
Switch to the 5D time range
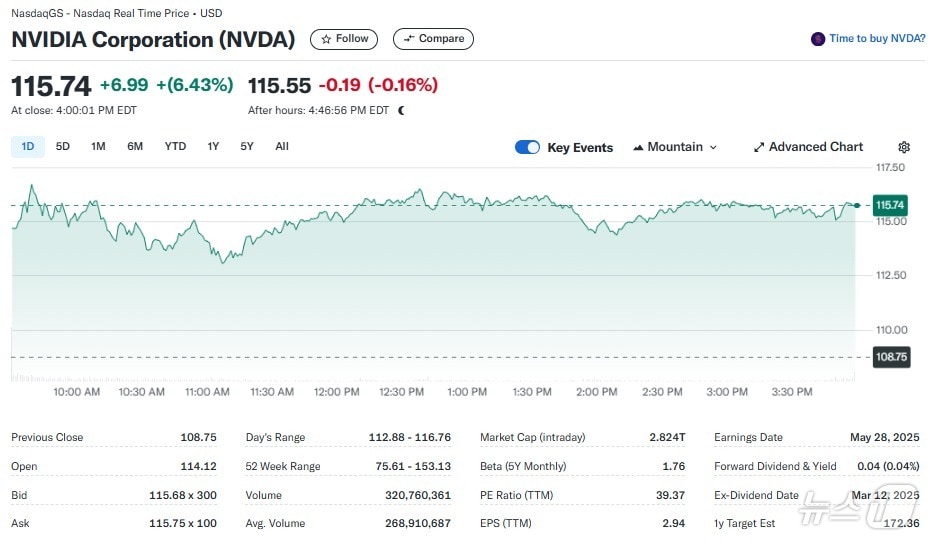pos(63,147)
